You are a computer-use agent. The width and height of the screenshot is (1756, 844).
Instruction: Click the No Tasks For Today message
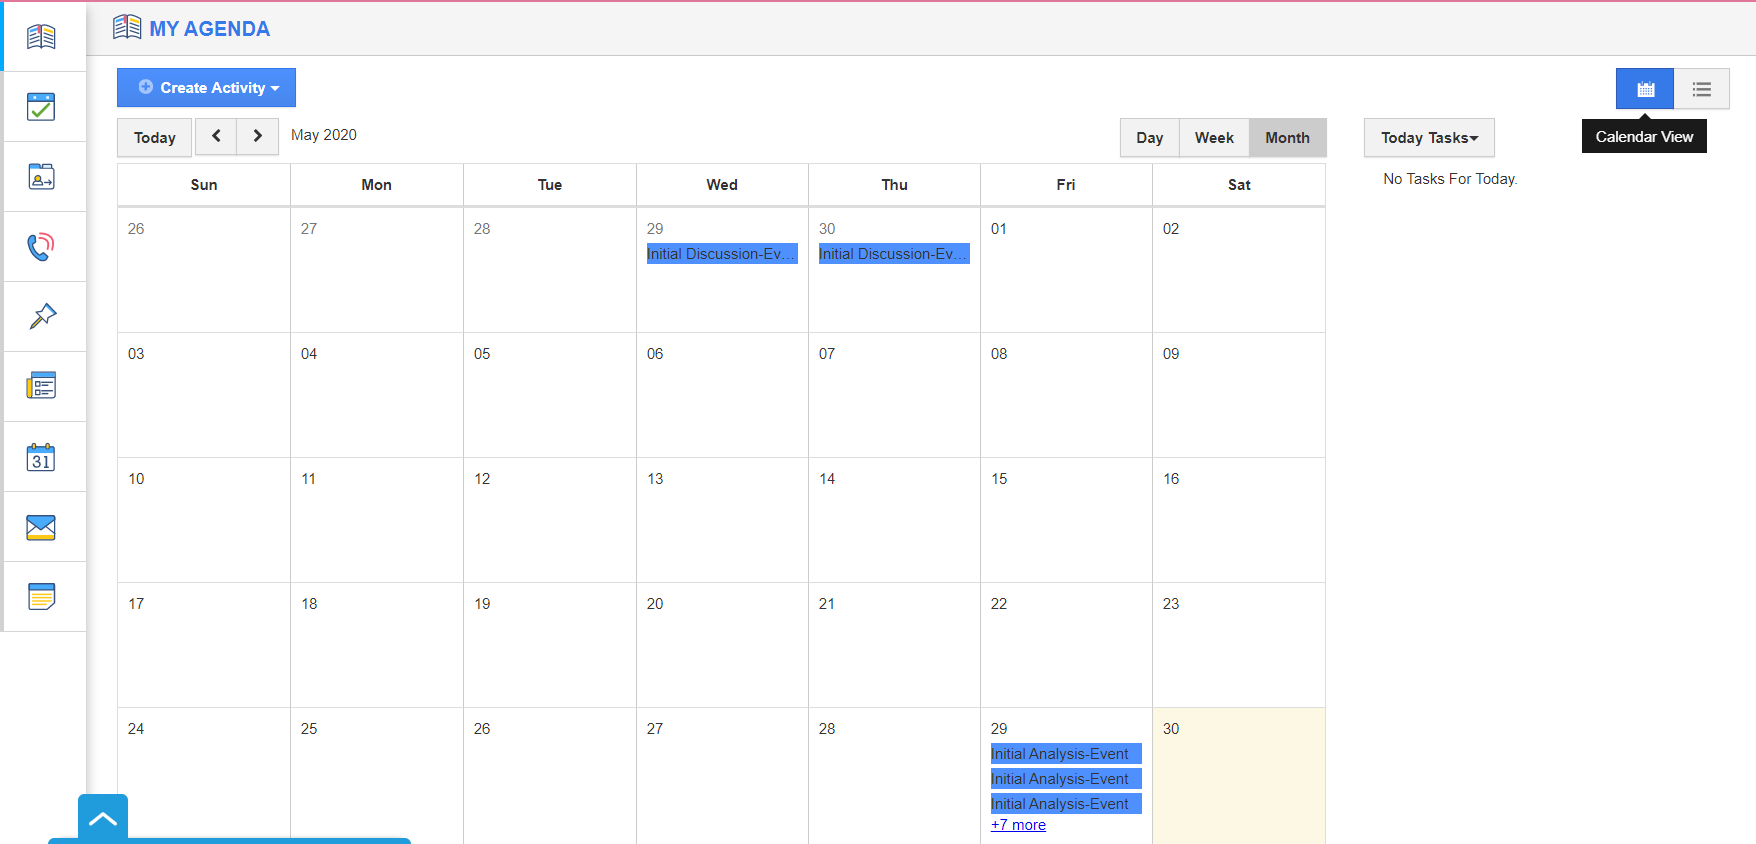[x=1450, y=179]
